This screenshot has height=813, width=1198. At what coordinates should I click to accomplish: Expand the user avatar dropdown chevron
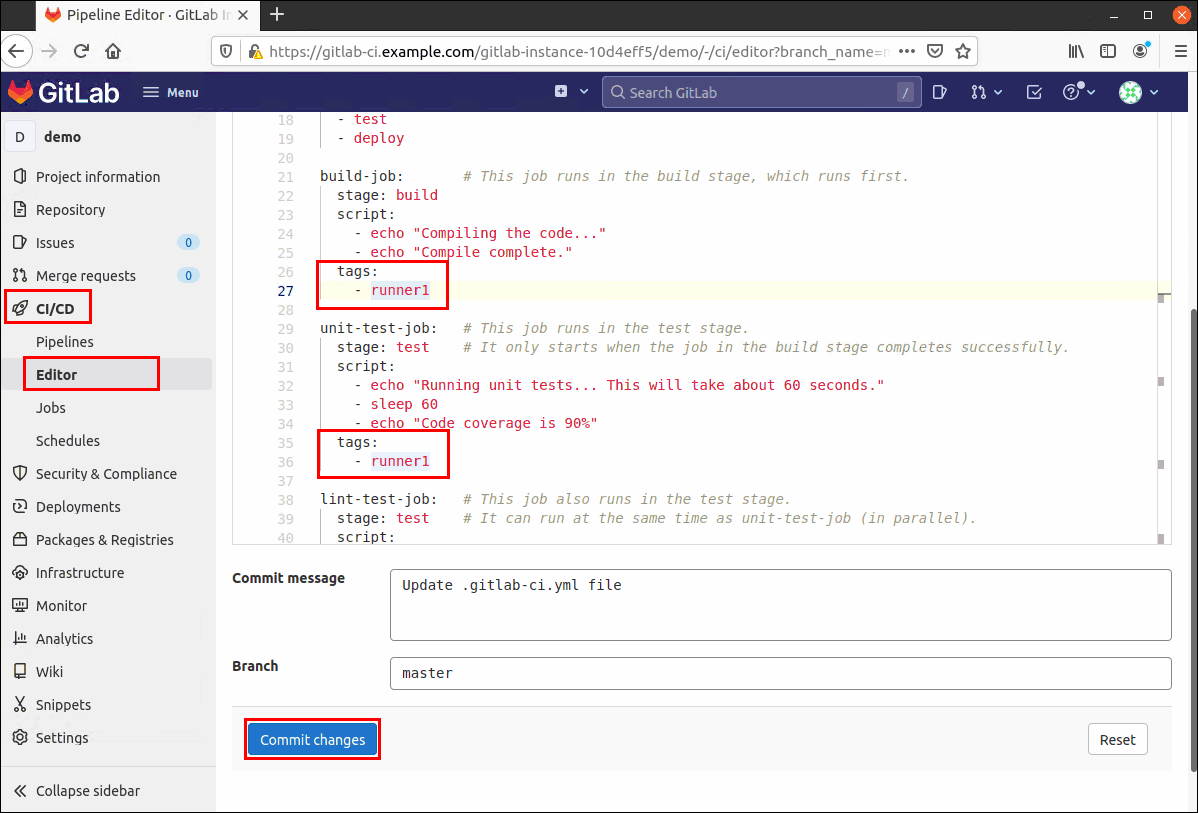tap(1154, 92)
